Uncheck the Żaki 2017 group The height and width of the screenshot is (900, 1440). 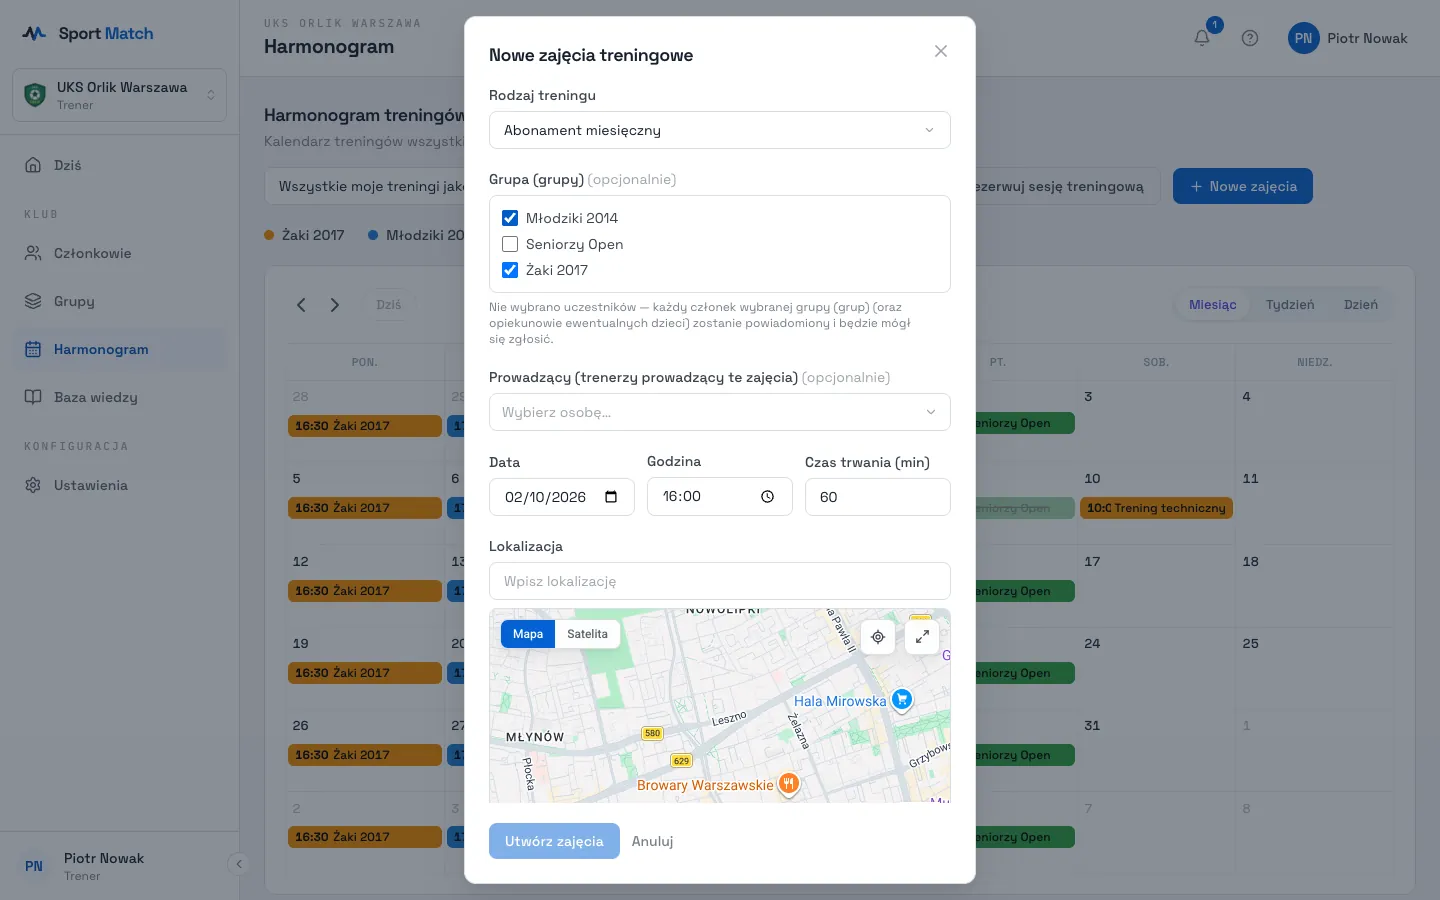pos(510,270)
